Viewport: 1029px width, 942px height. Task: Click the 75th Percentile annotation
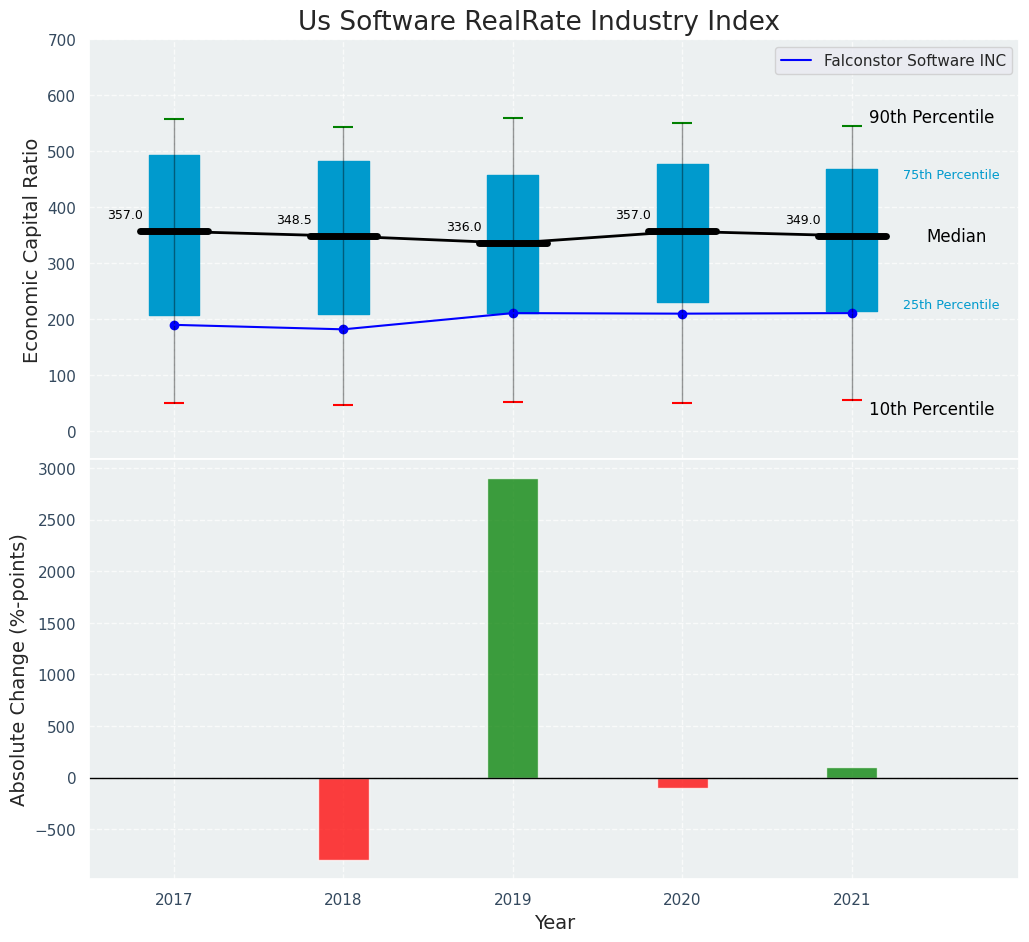point(950,175)
